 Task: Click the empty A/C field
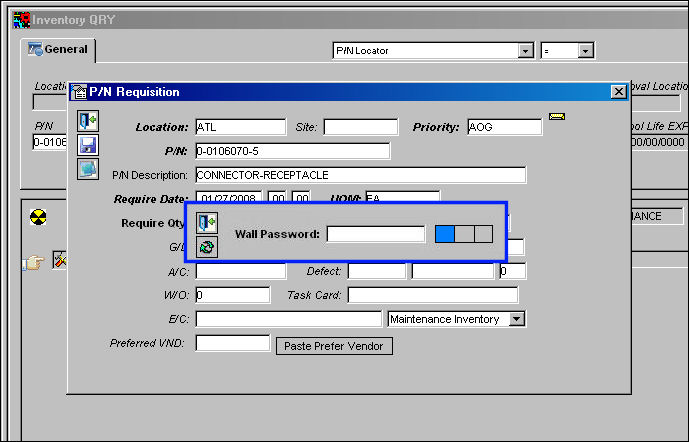241,271
